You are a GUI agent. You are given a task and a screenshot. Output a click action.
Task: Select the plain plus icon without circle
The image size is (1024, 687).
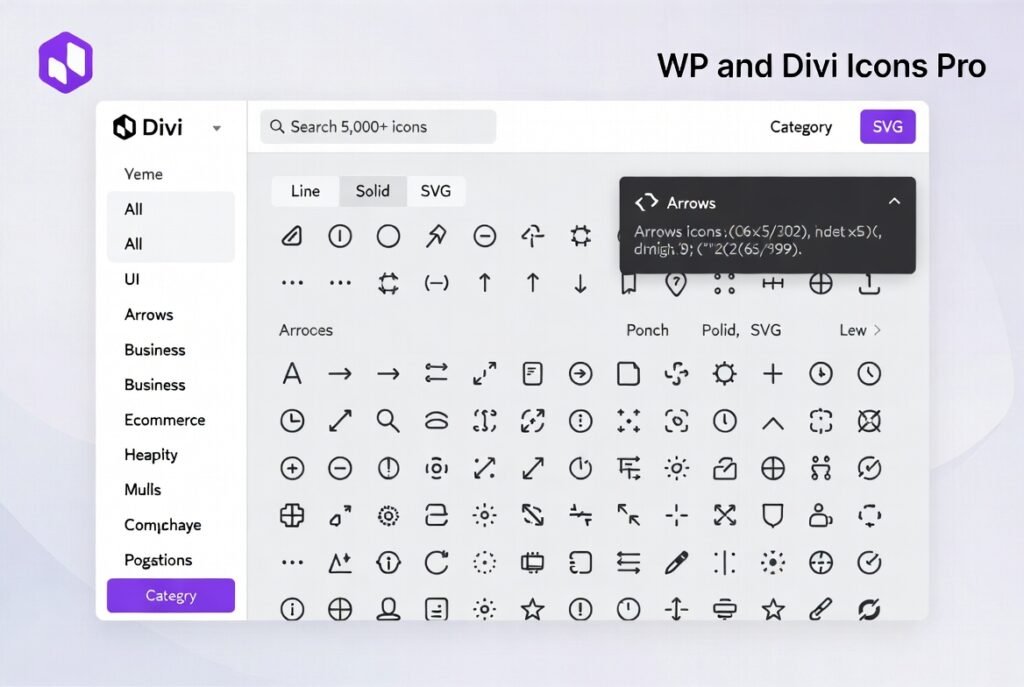(773, 374)
